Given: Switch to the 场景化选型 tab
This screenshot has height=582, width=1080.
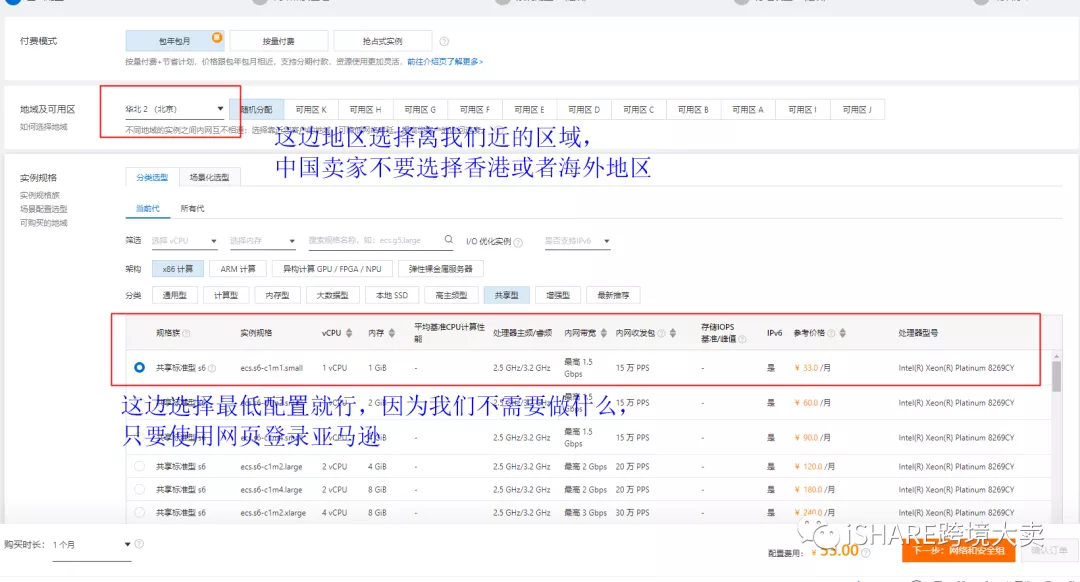Looking at the screenshot, I should click(x=211, y=177).
